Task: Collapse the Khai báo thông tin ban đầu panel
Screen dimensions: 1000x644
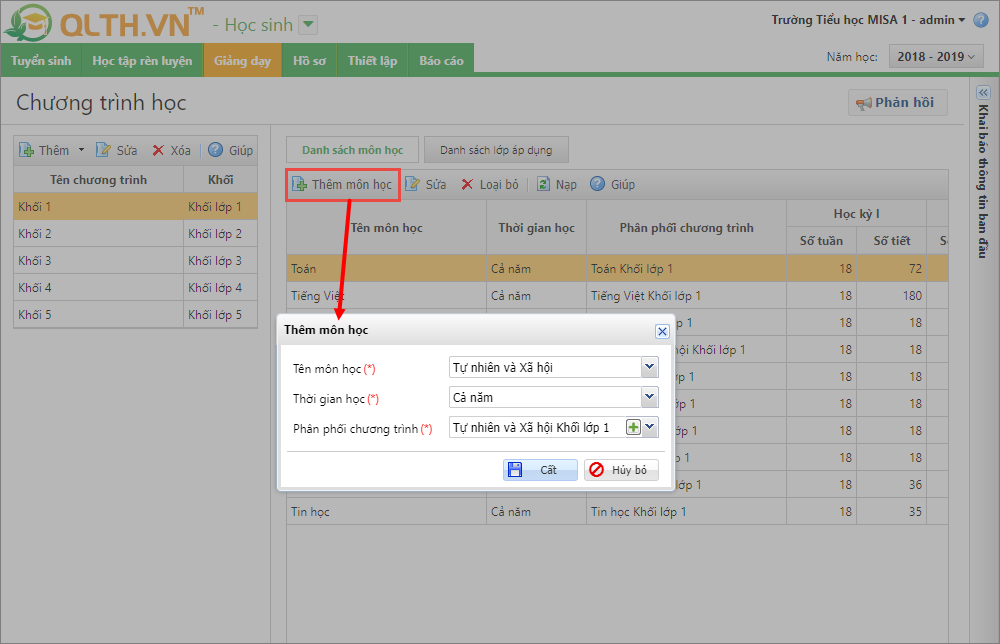Action: [983, 92]
